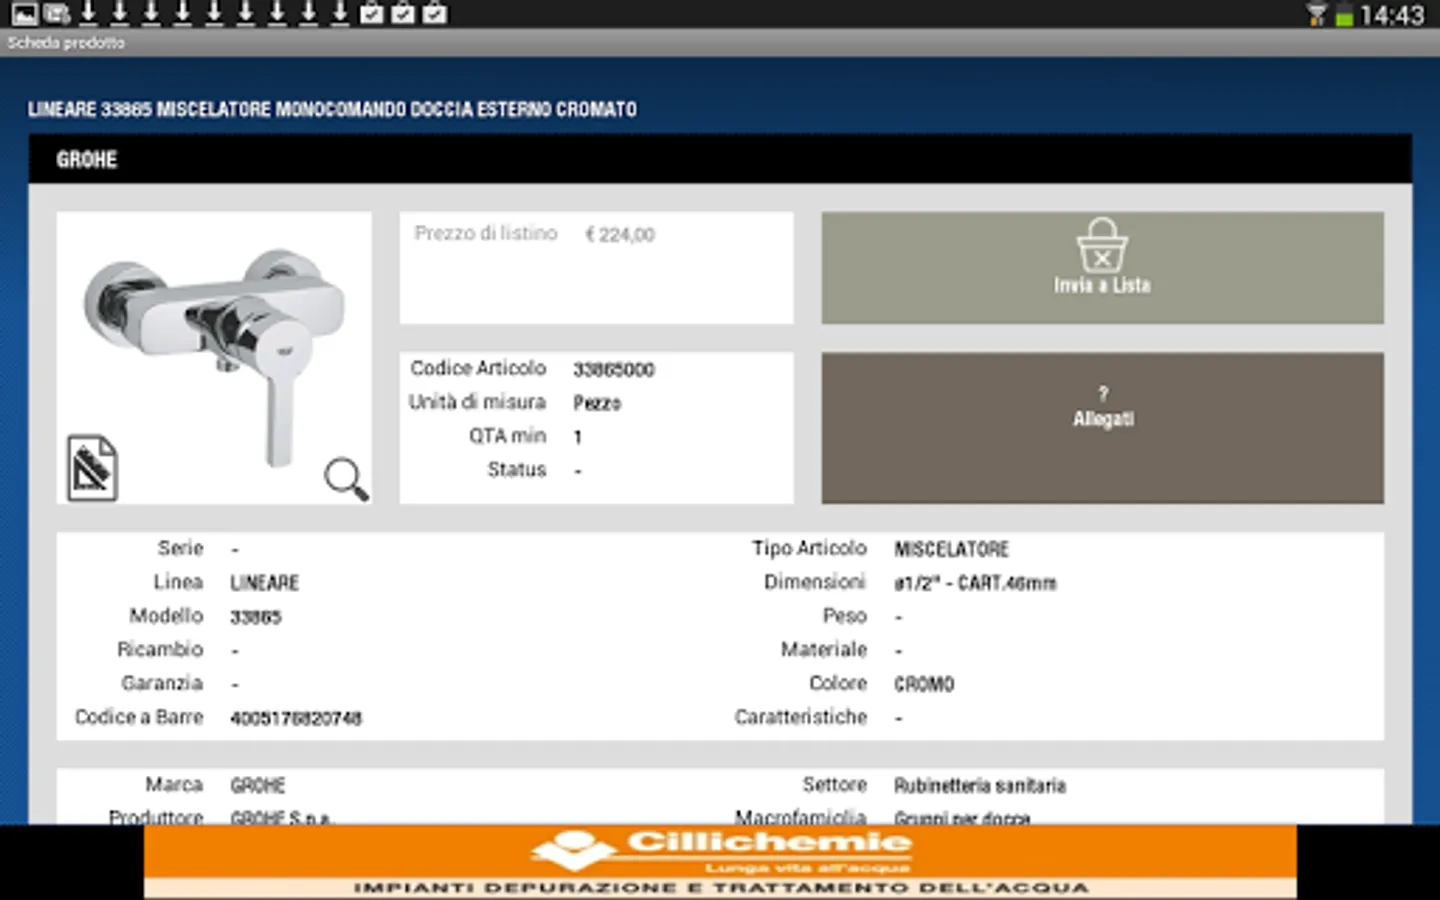Tap the Unità di misura label
1440x900 pixels.
click(x=477, y=402)
